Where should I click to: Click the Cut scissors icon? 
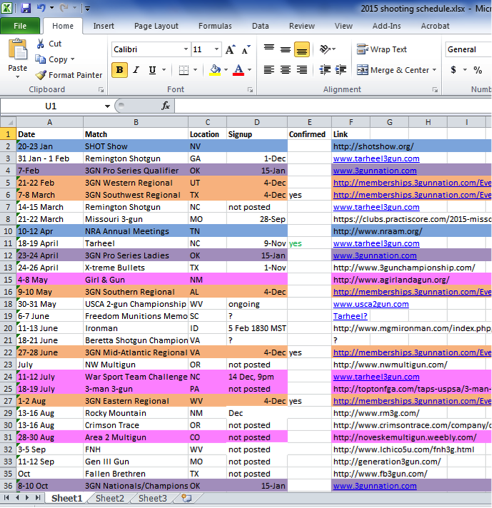[x=41, y=44]
